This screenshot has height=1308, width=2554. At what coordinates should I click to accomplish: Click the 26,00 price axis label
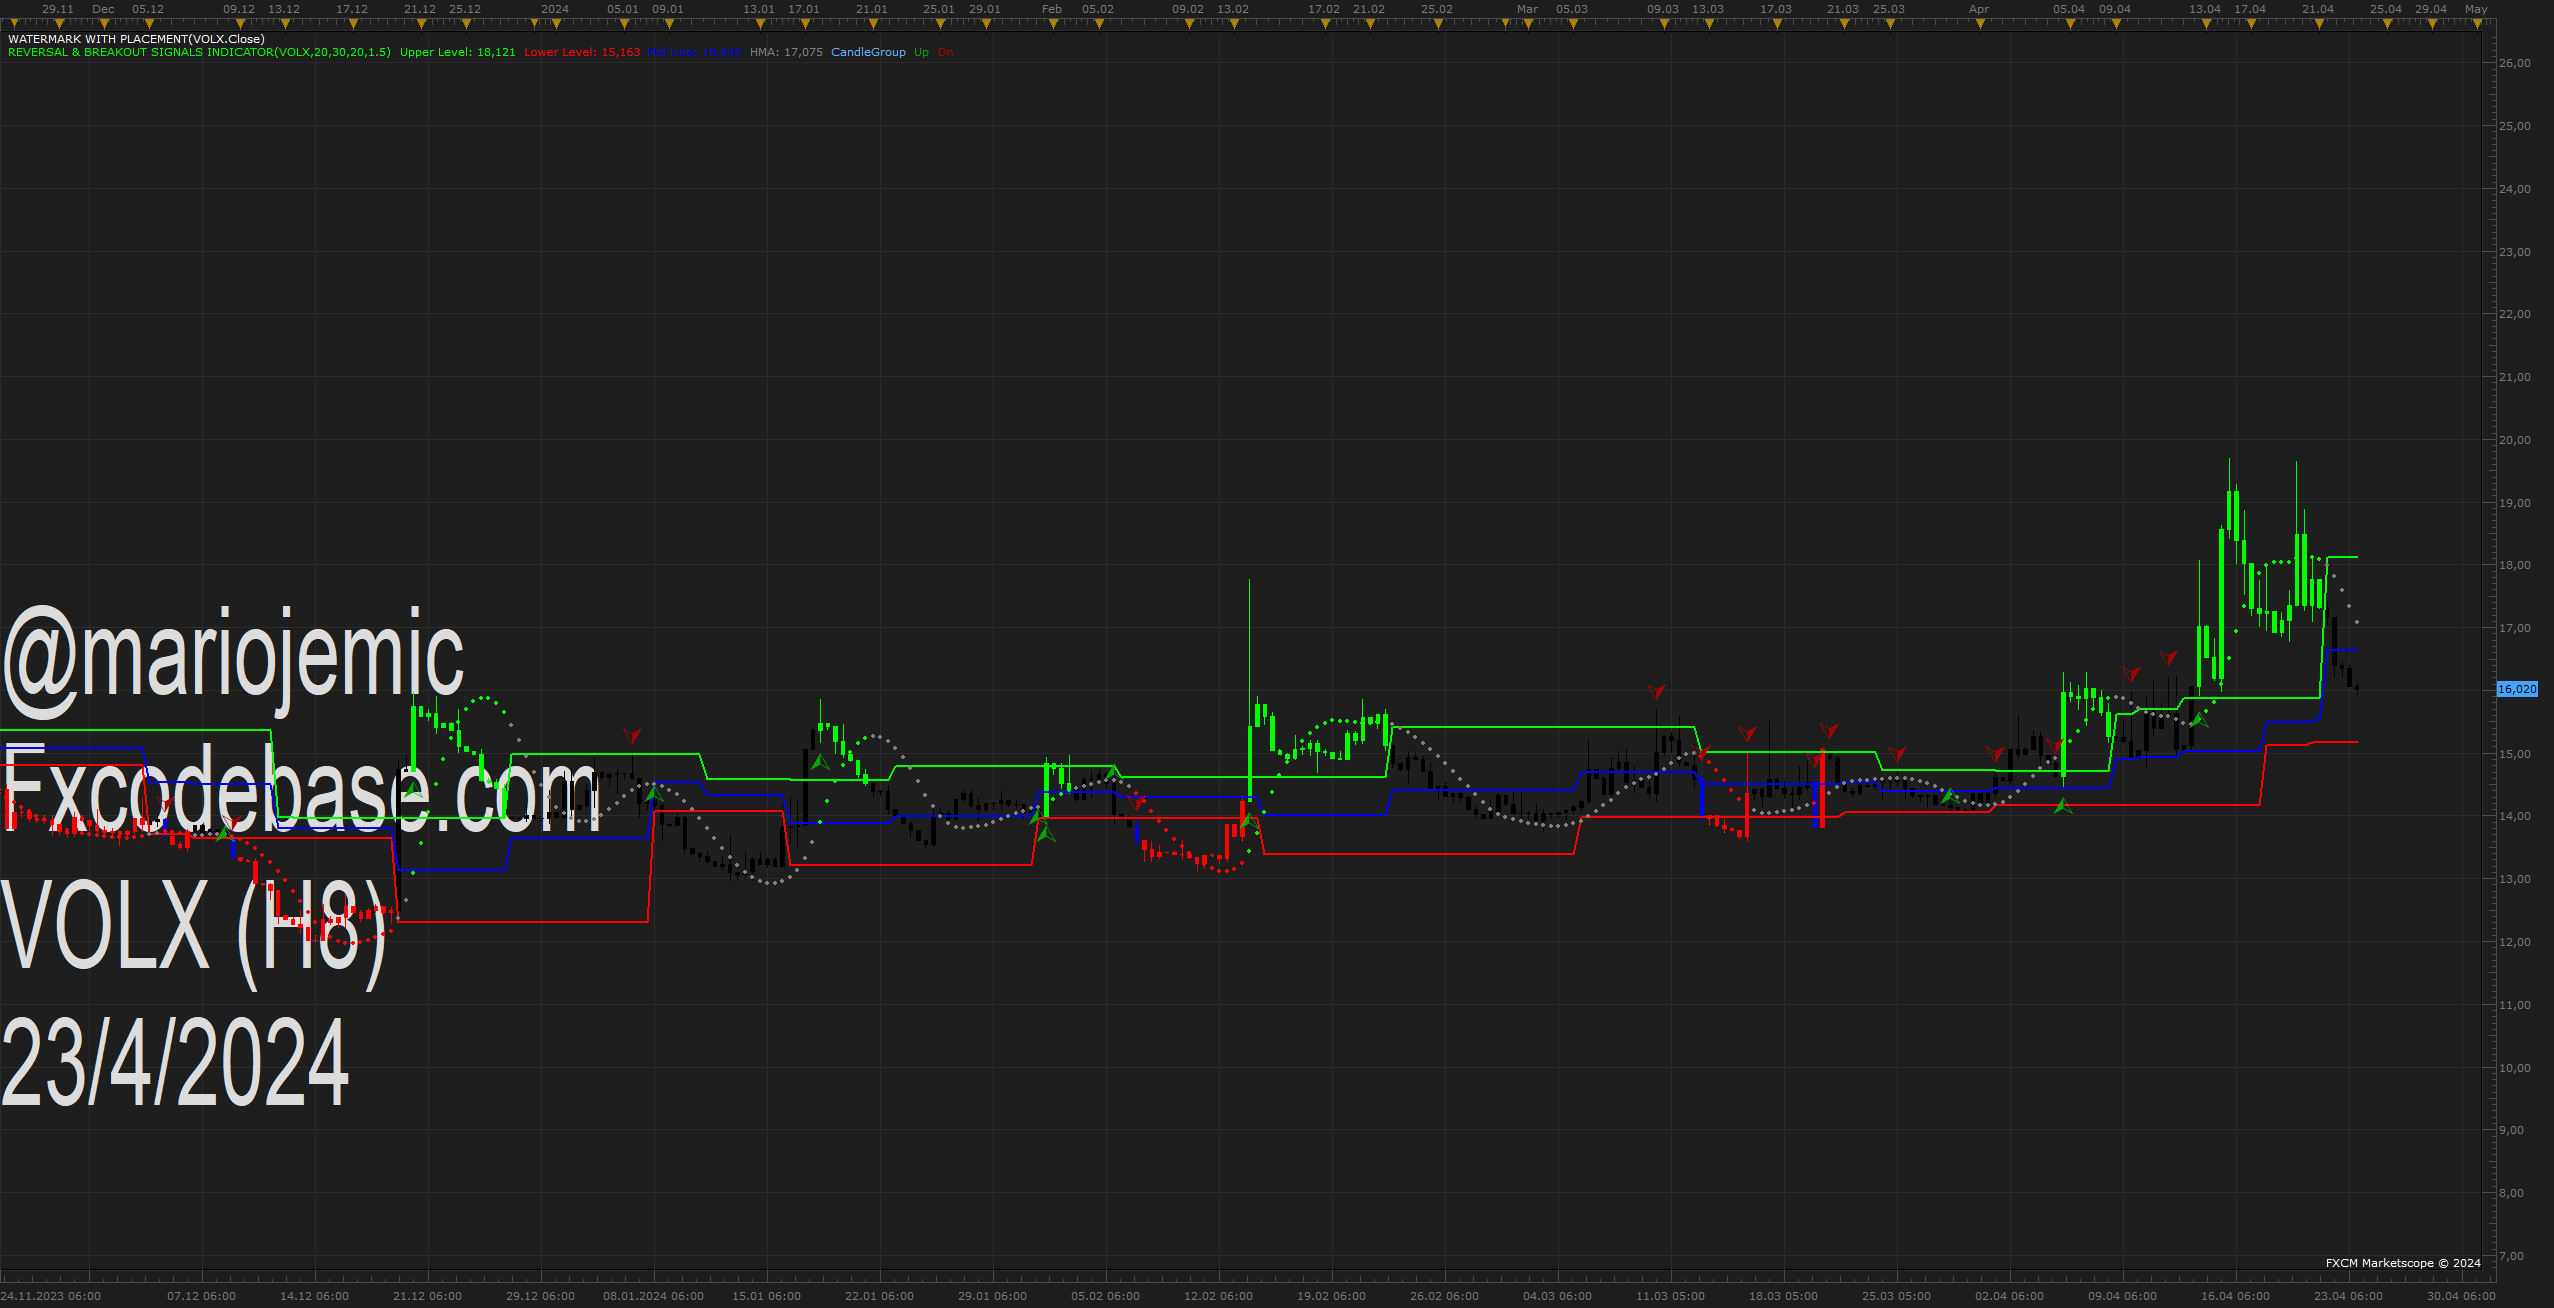click(2515, 63)
